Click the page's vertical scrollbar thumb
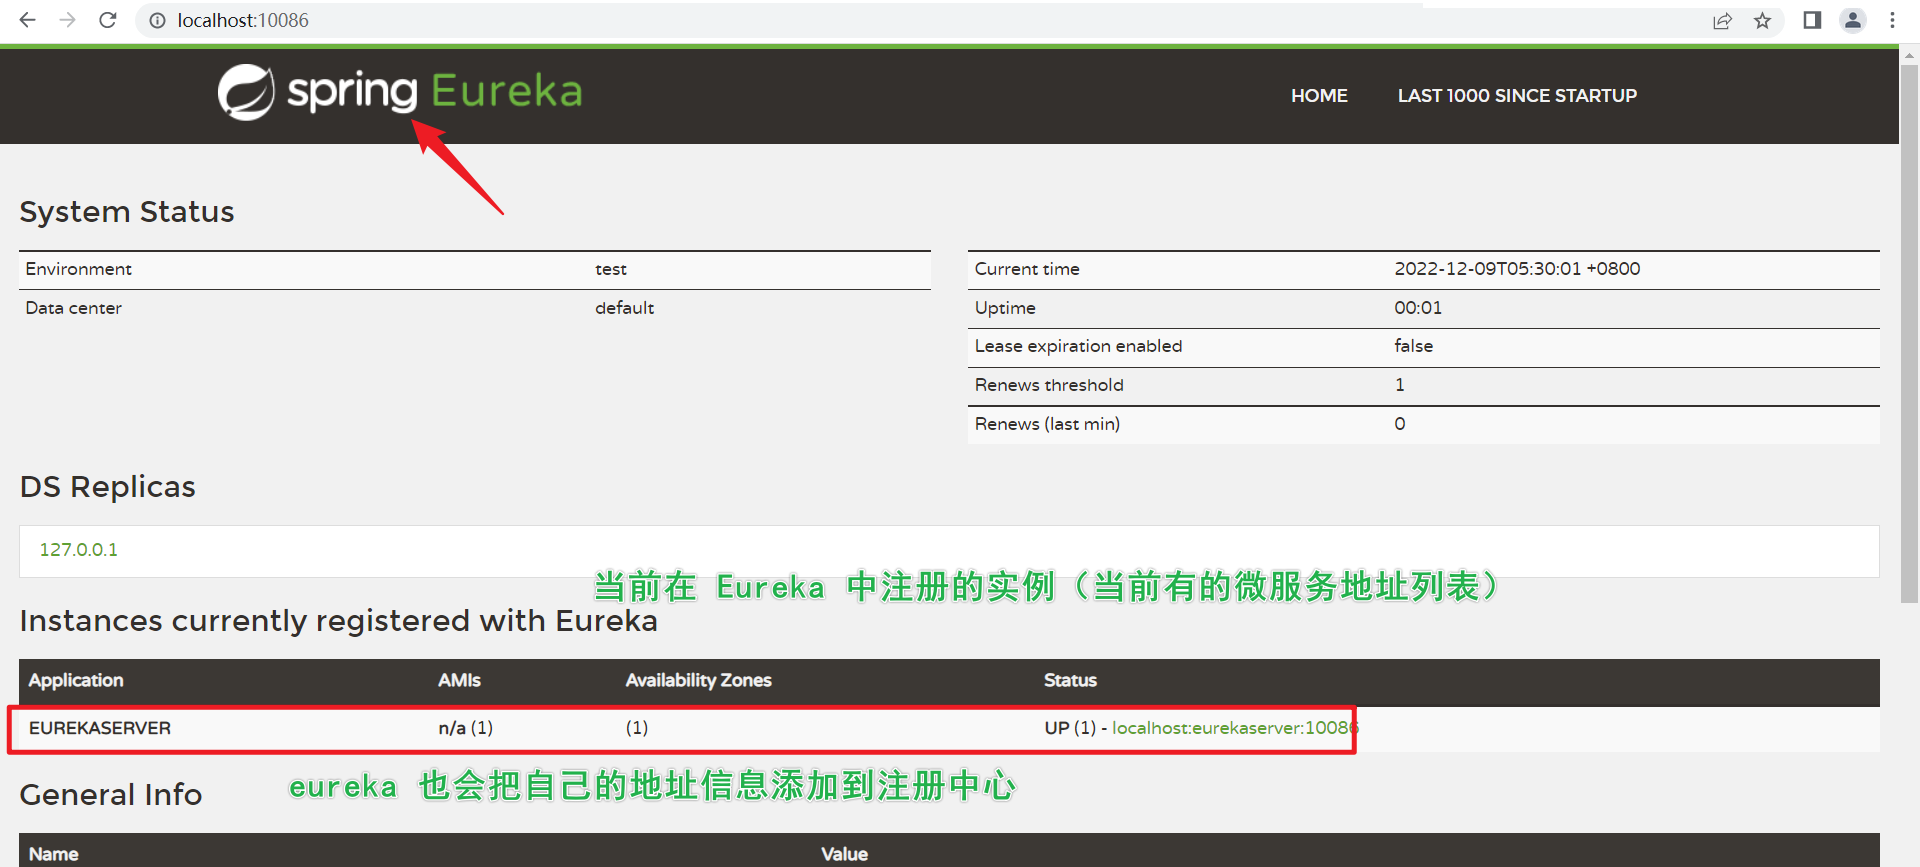Viewport: 1920px width, 867px height. 1909,335
